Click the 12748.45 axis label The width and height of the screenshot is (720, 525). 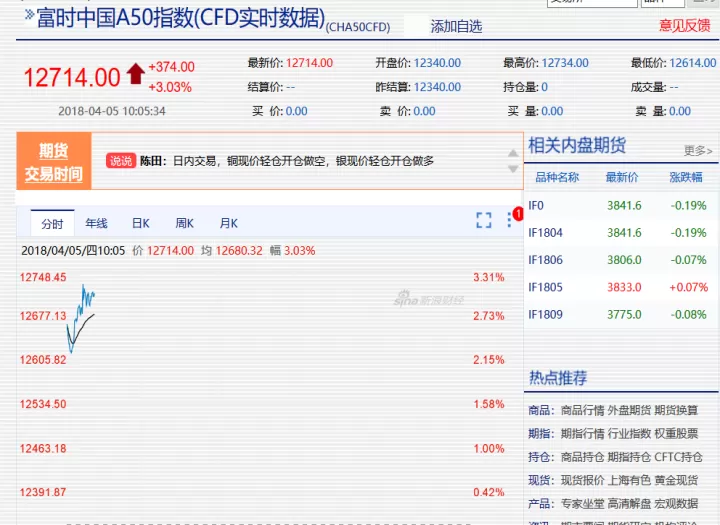[x=43, y=277]
